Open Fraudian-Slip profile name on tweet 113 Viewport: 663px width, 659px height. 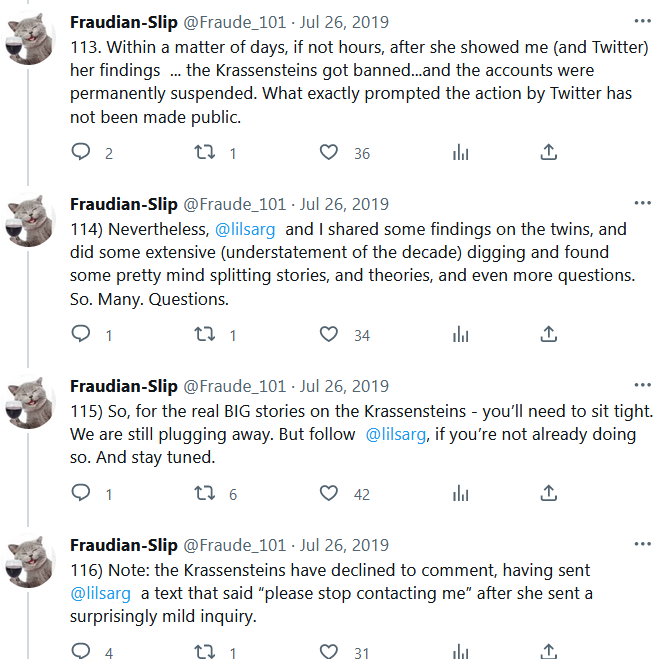click(122, 22)
